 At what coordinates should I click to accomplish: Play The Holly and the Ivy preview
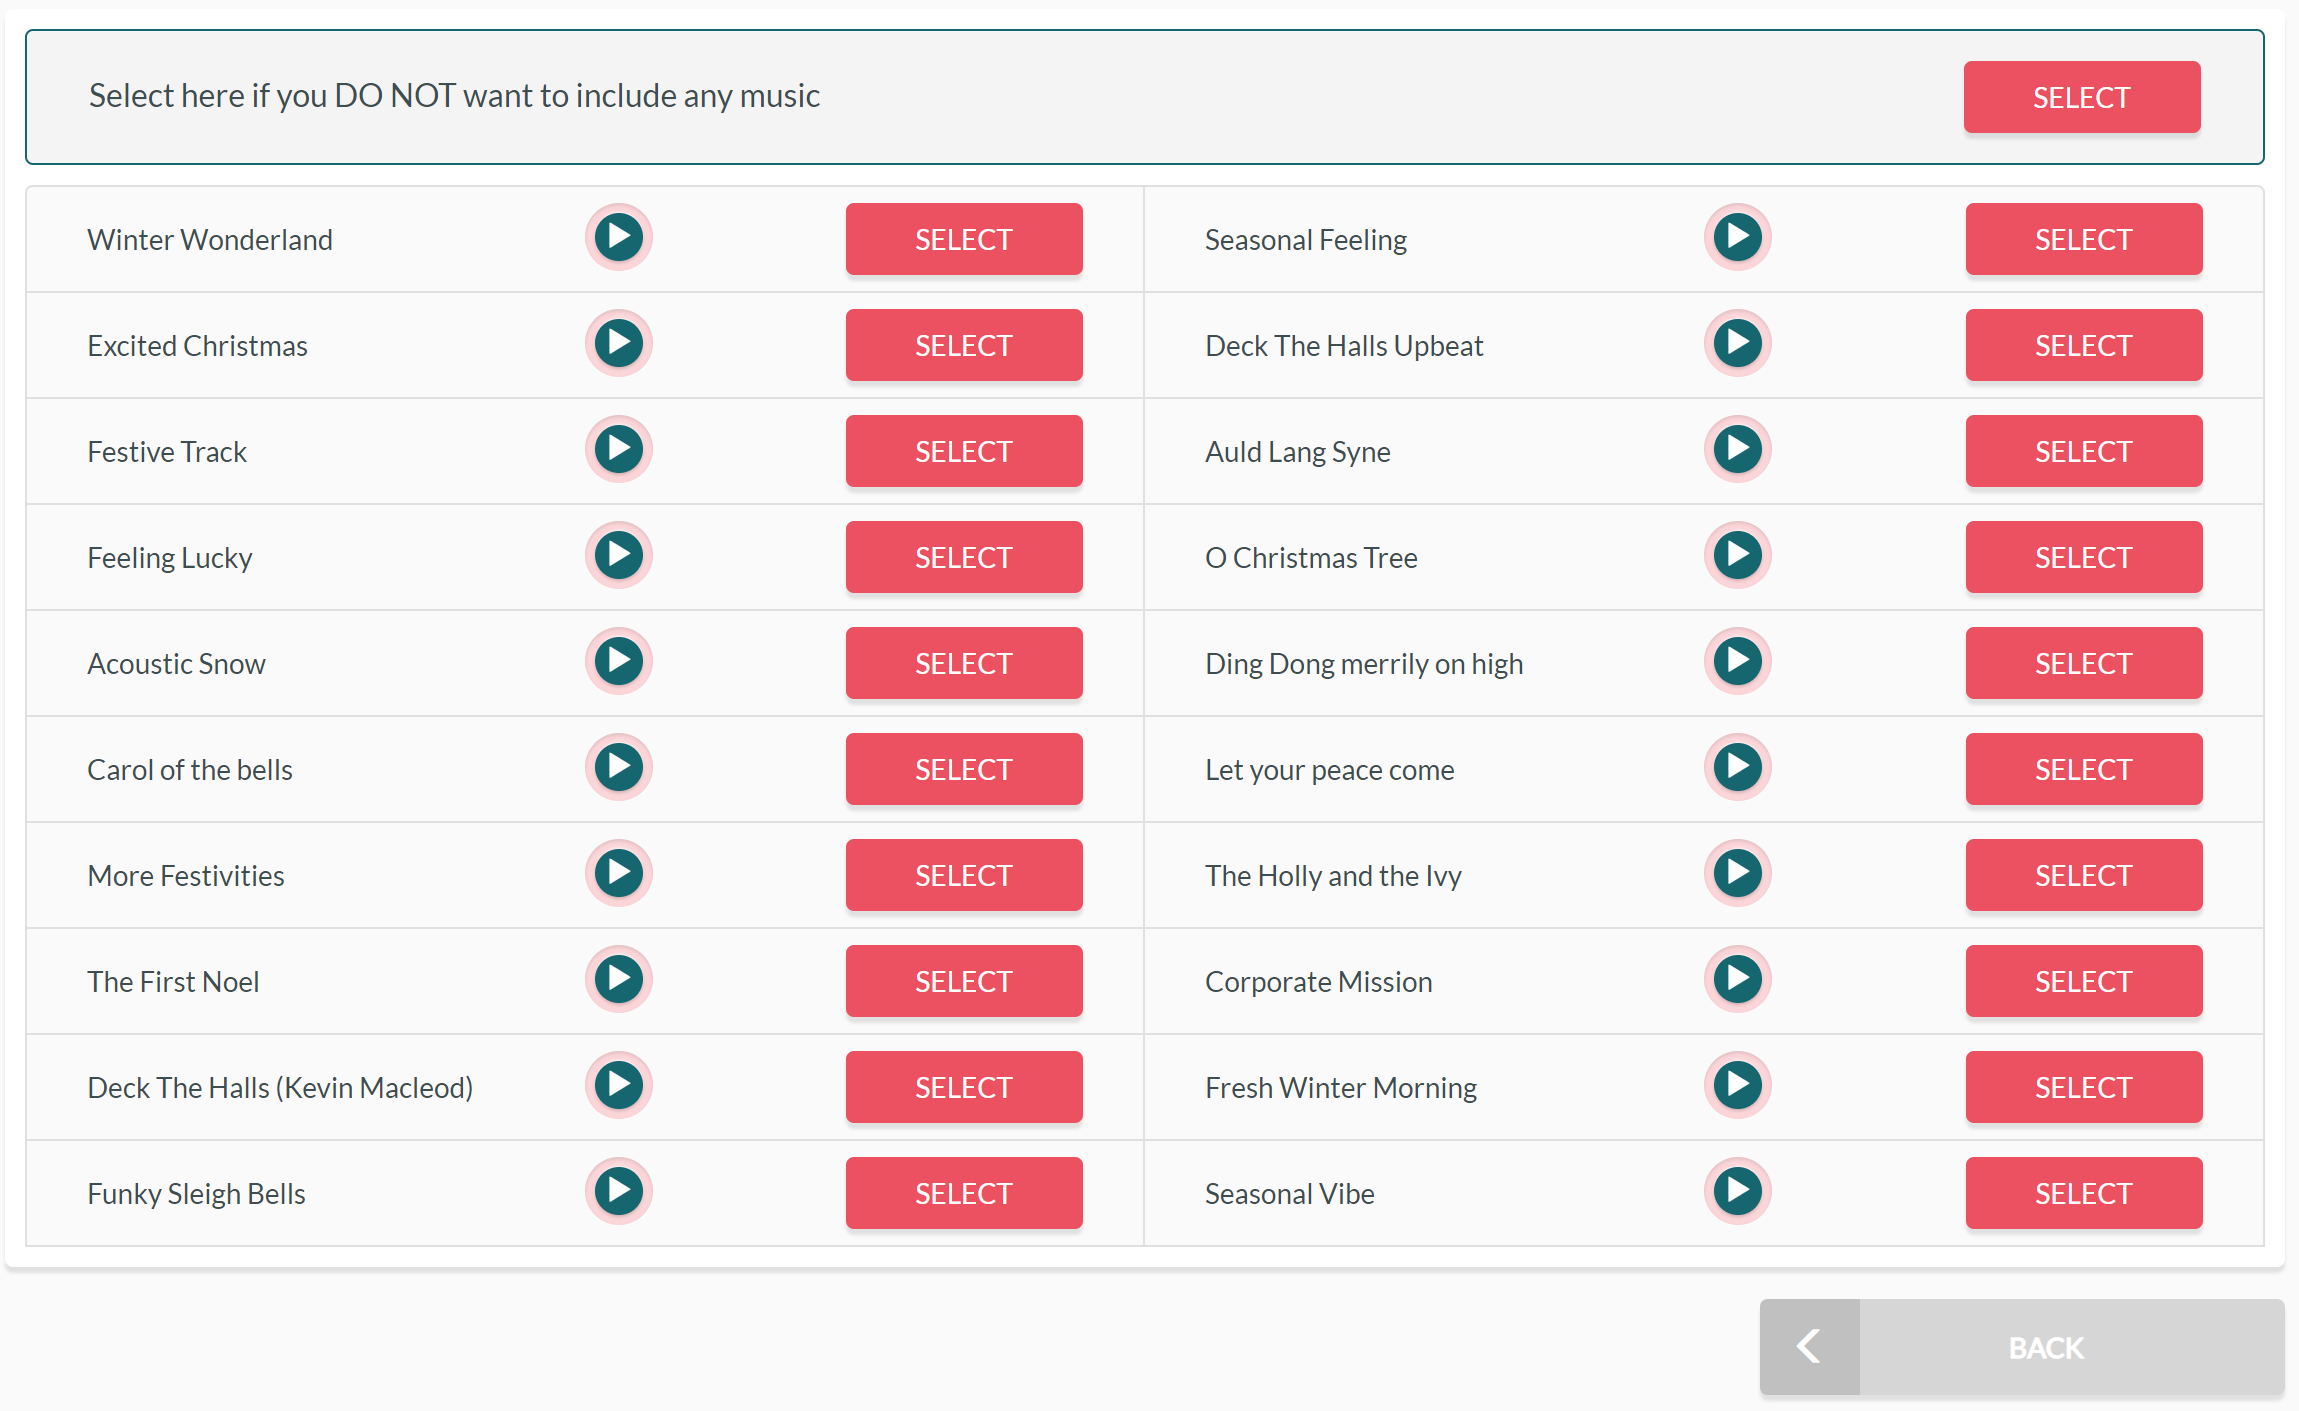pos(1738,874)
